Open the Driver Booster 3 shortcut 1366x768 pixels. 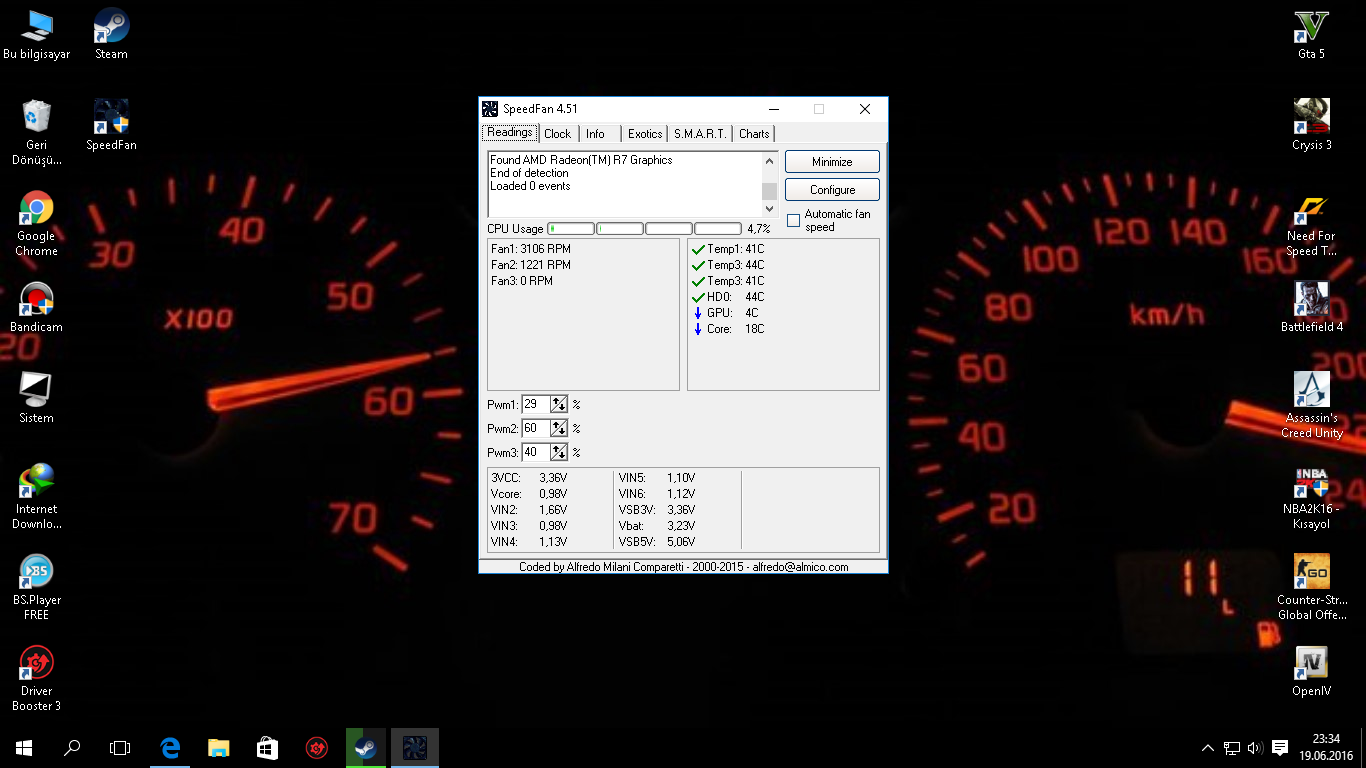[x=36, y=664]
